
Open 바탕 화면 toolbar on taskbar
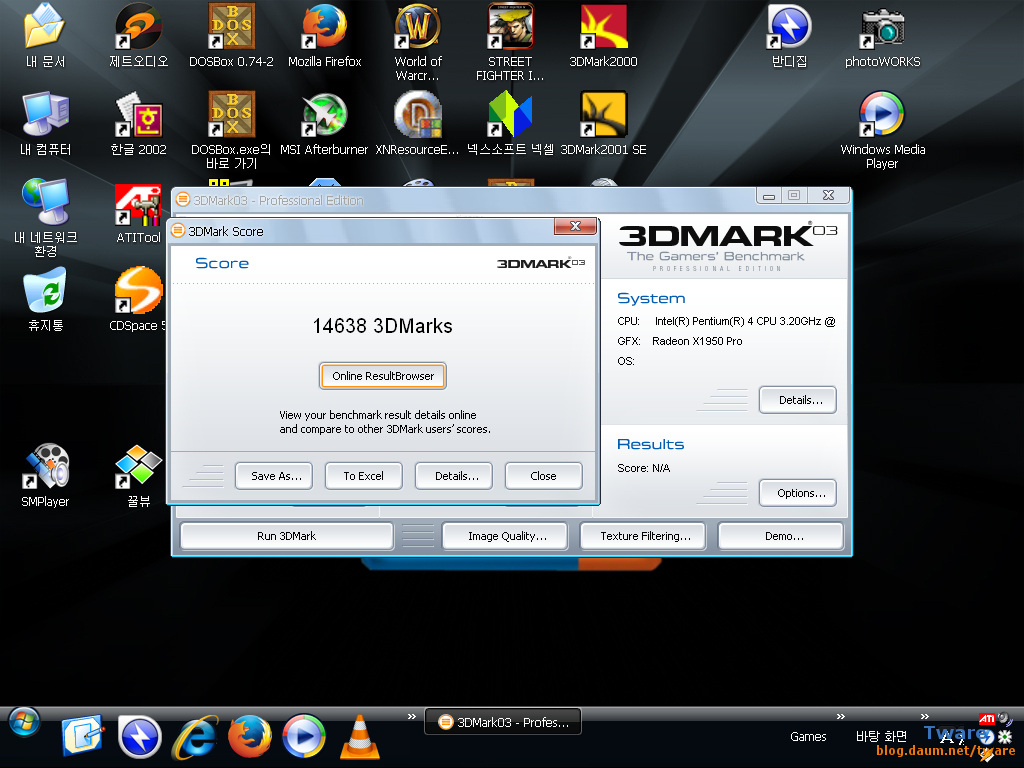pos(881,737)
